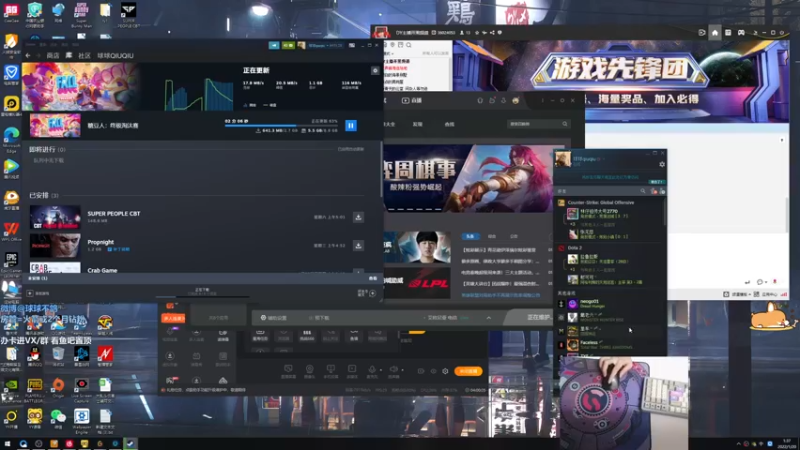Click Steam icon on the taskbar
This screenshot has width=800, height=450.
pyautogui.click(x=130, y=444)
